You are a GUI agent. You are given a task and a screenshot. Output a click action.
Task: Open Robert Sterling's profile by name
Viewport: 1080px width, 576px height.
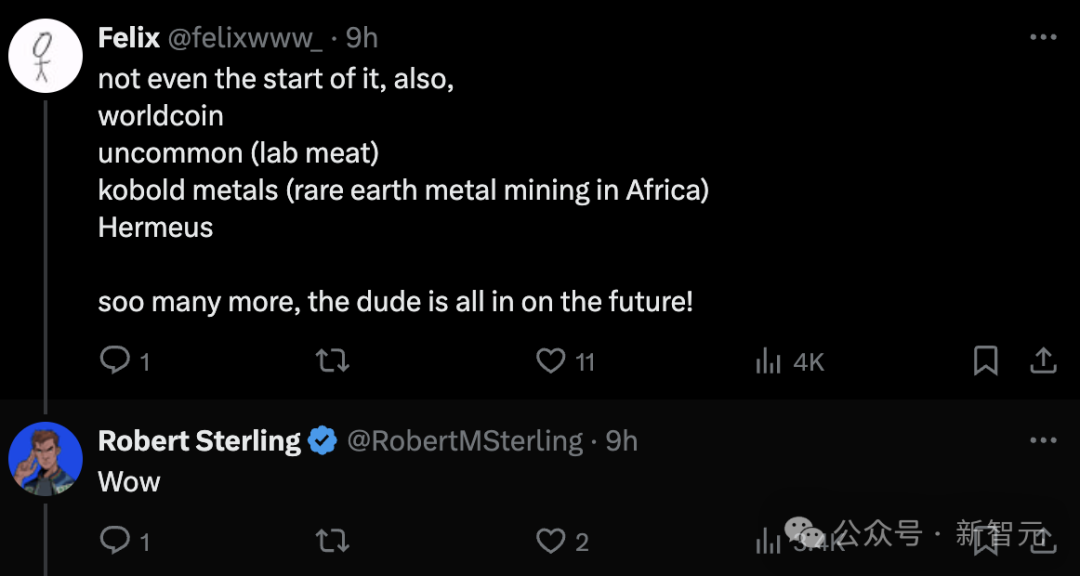pos(199,440)
